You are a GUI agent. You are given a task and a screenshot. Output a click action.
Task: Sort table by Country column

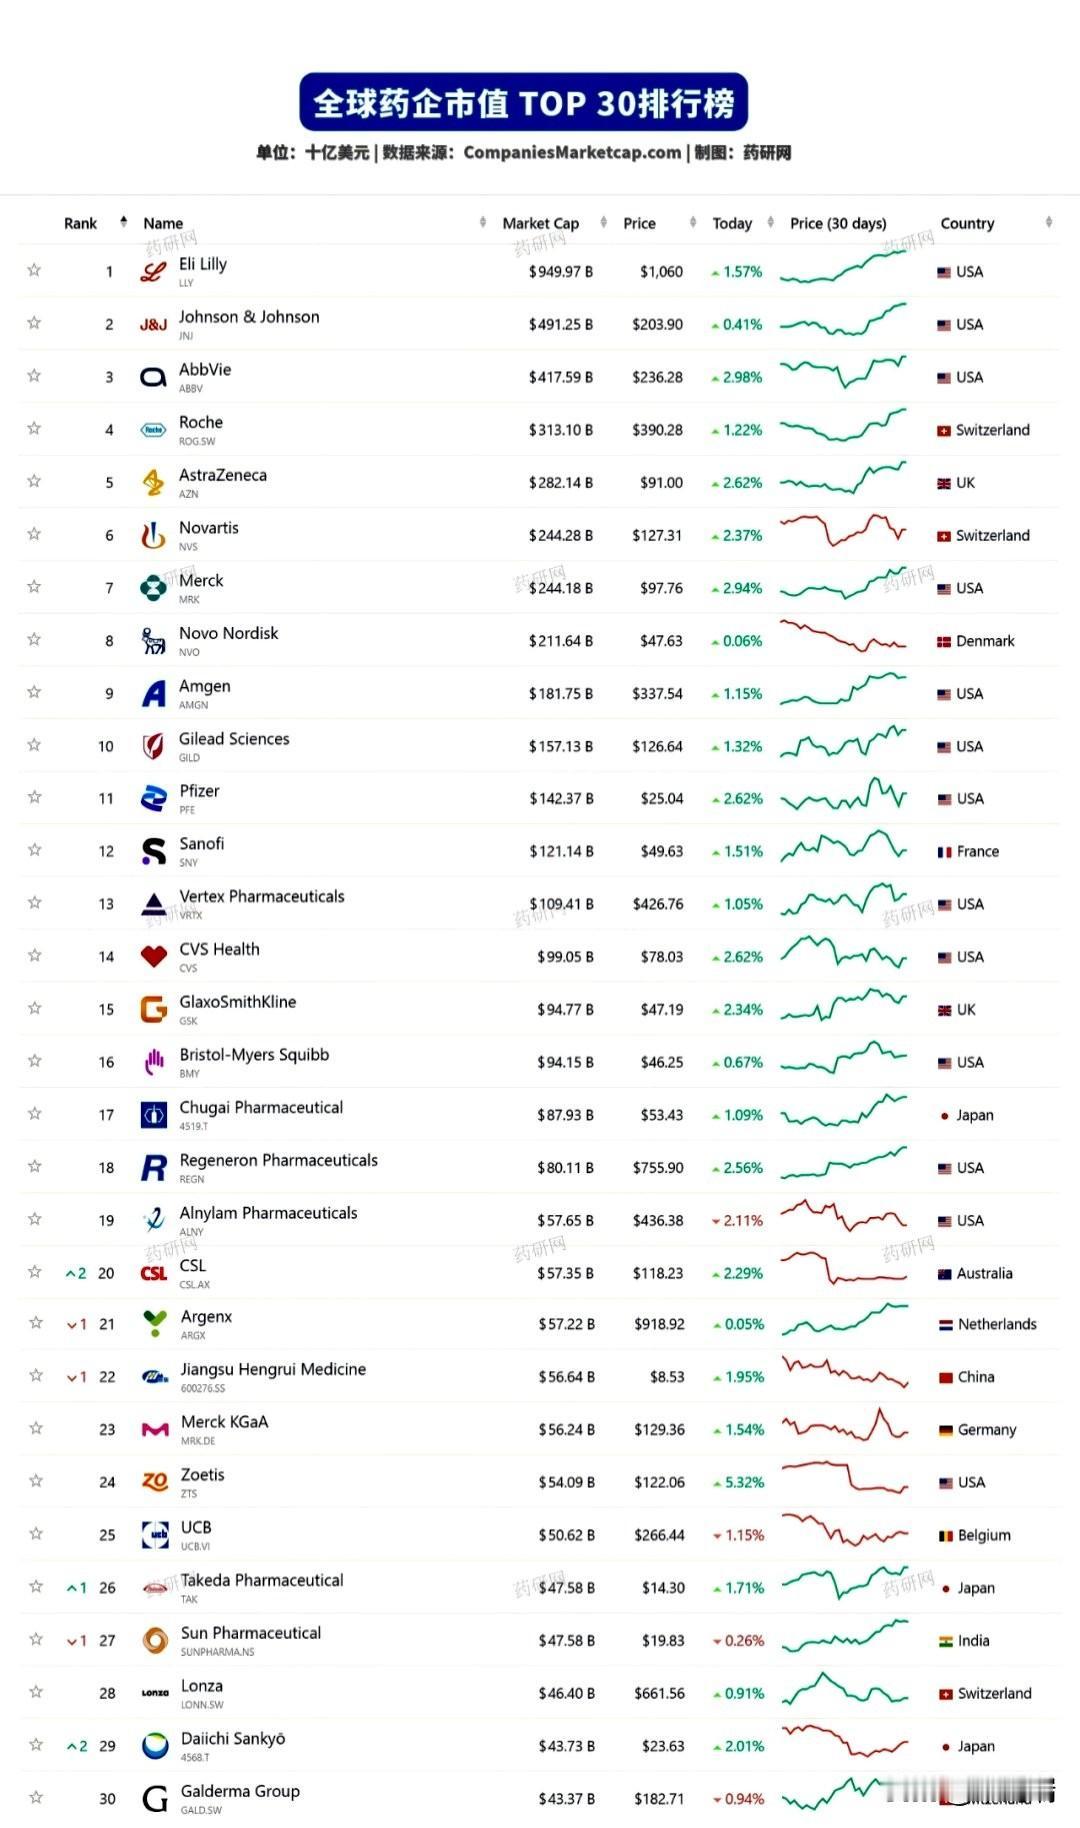click(x=967, y=223)
